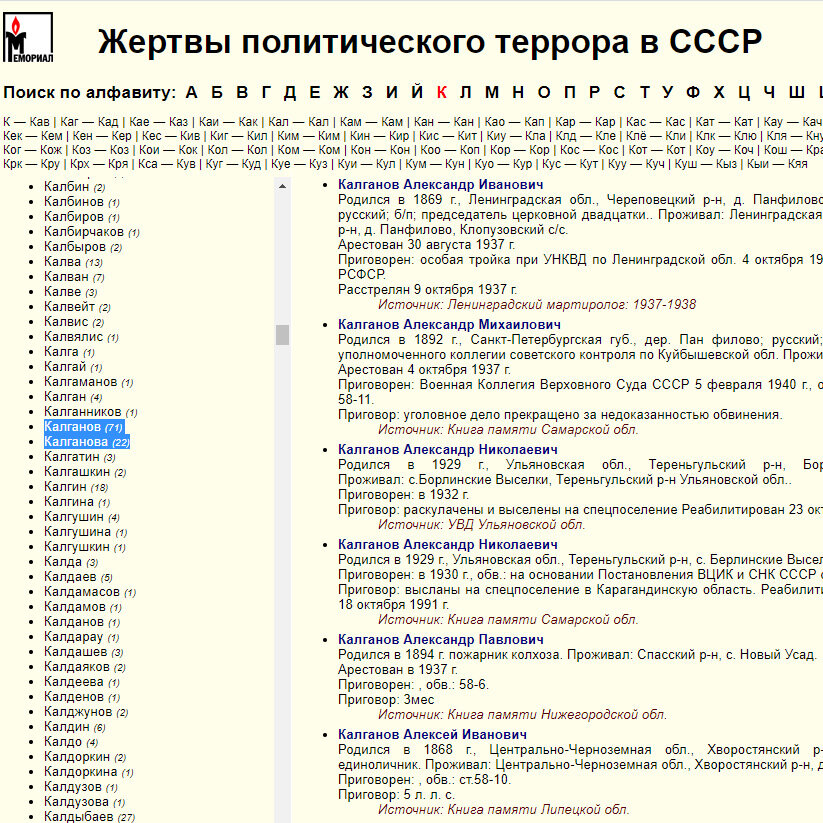
Task: Open surname Калдаяков in the list
Action: (77, 668)
